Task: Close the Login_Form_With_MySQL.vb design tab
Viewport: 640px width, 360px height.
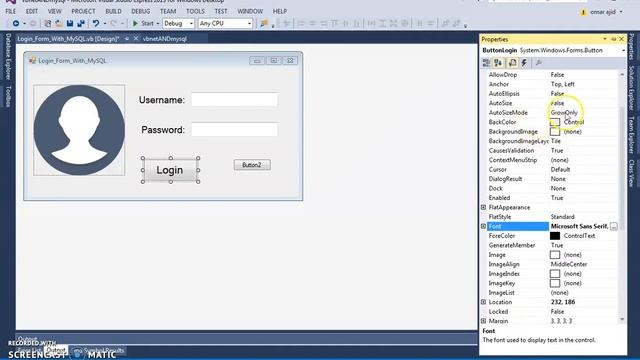Action: (x=136, y=39)
